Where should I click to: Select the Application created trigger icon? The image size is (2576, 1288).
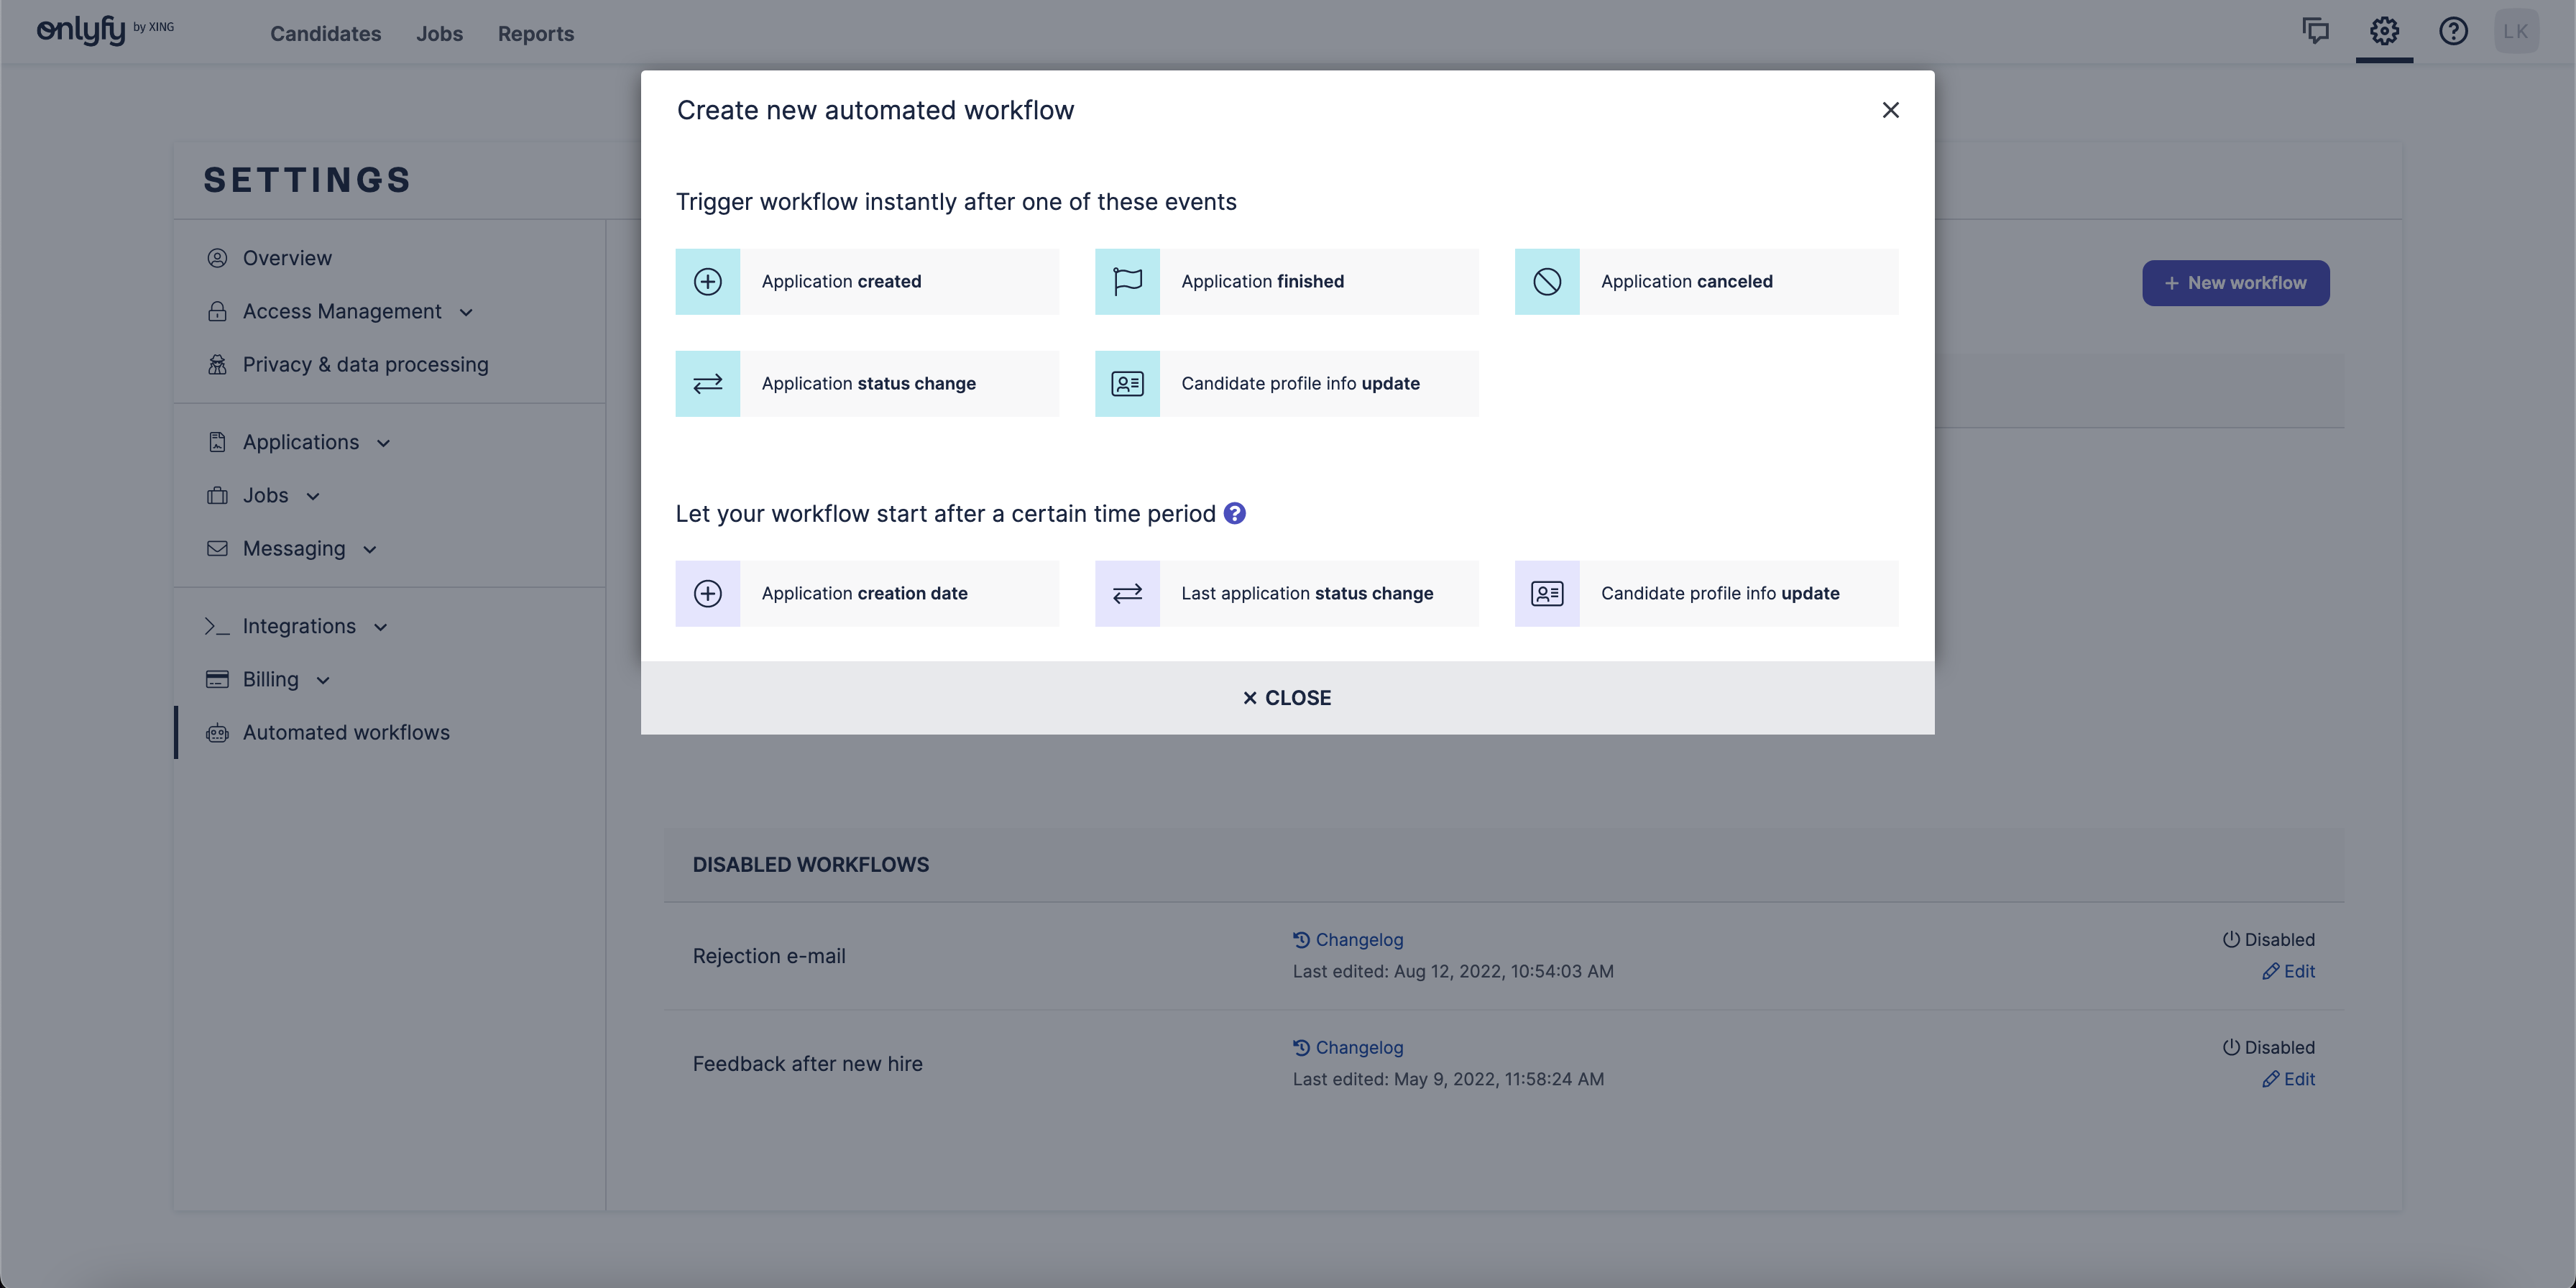[x=708, y=281]
